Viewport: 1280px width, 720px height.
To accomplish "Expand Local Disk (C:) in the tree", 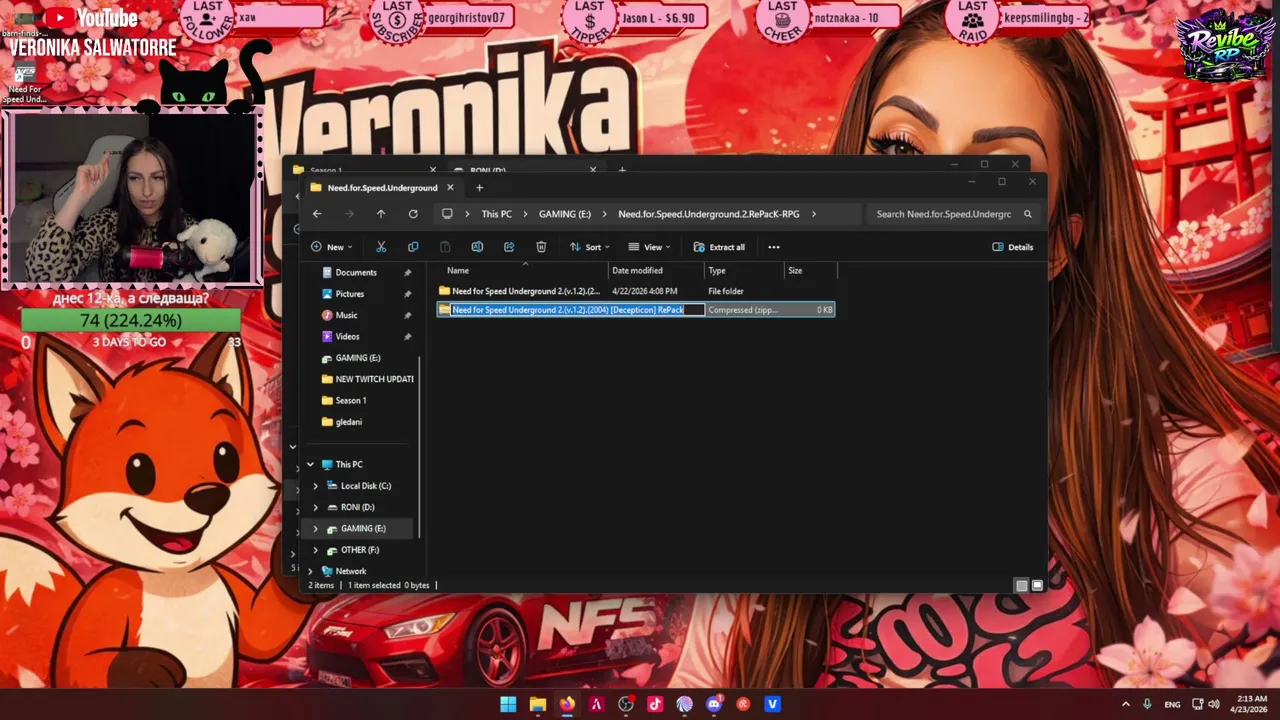I will pyautogui.click(x=316, y=486).
